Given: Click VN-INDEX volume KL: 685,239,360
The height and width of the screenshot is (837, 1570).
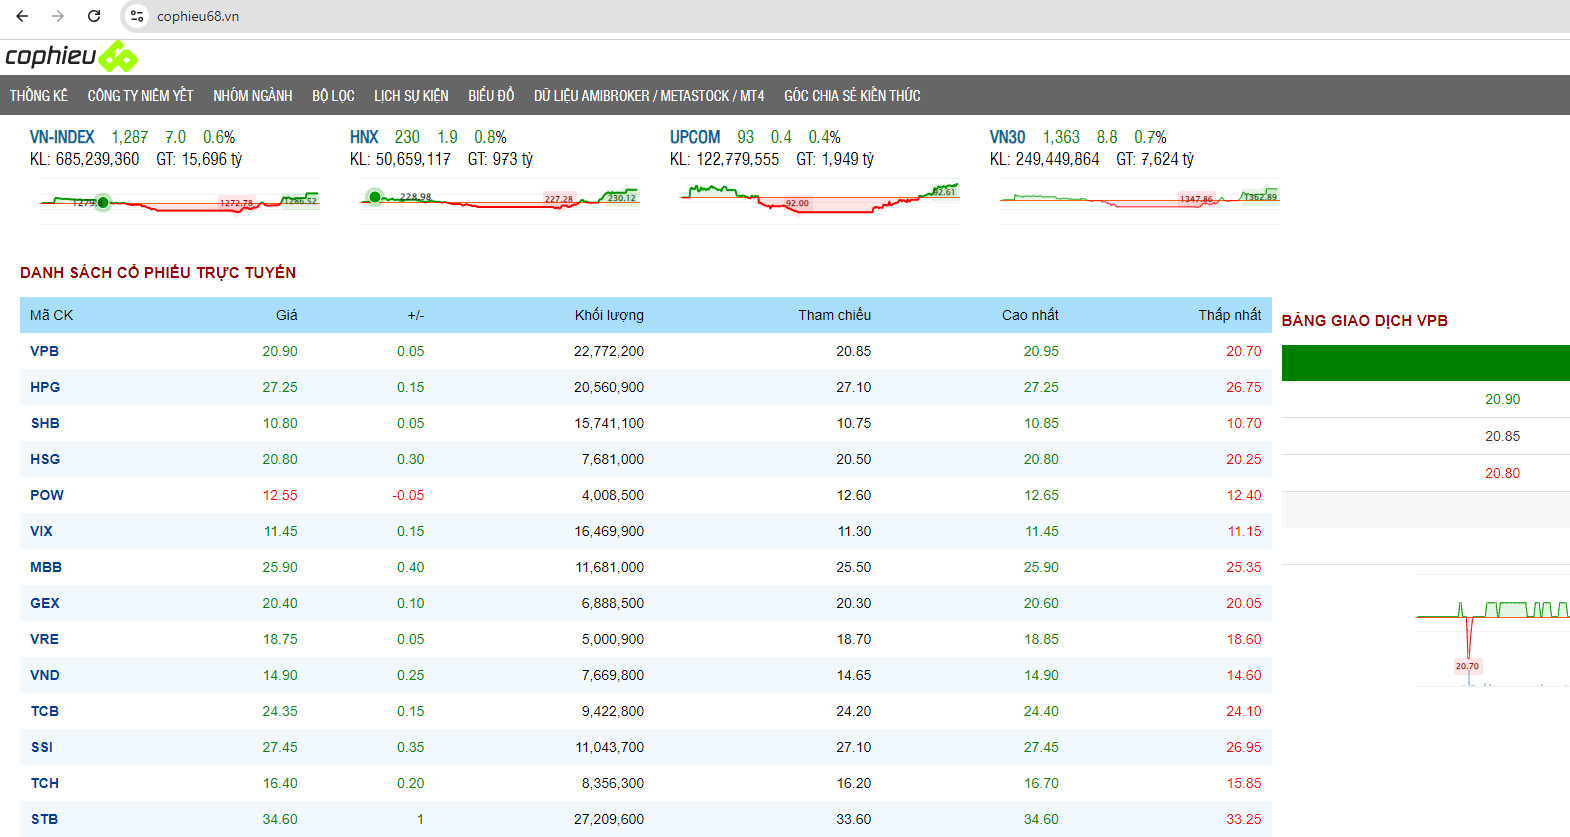Looking at the screenshot, I should pyautogui.click(x=85, y=159).
